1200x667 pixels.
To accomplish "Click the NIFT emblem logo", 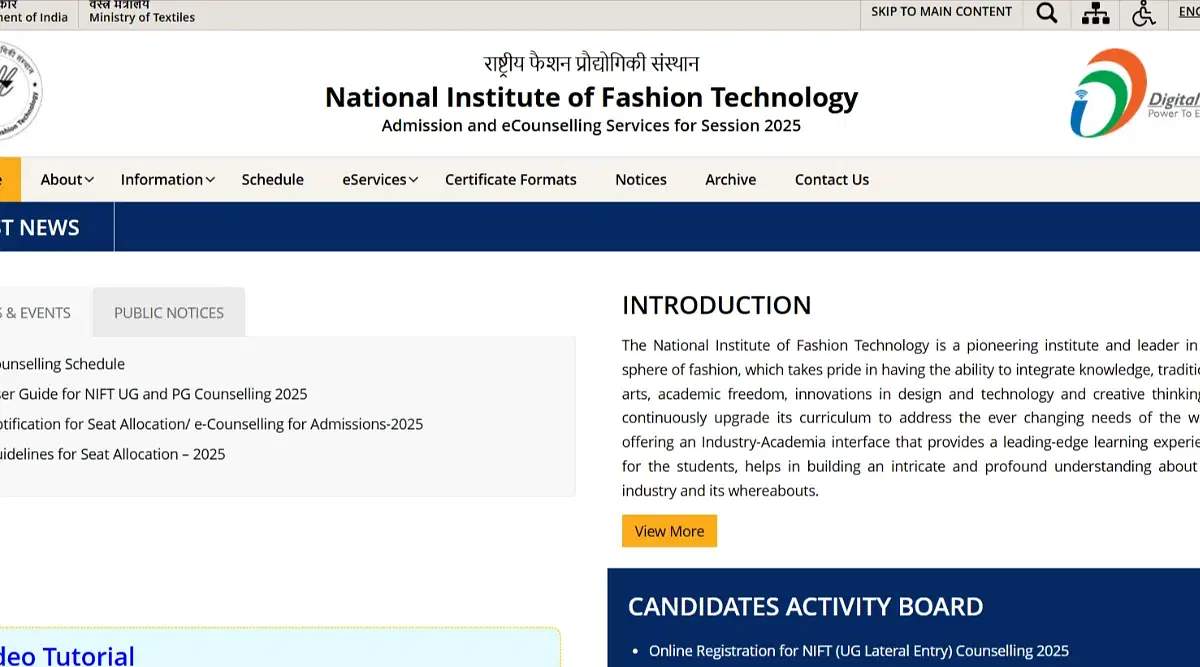I will coord(20,93).
